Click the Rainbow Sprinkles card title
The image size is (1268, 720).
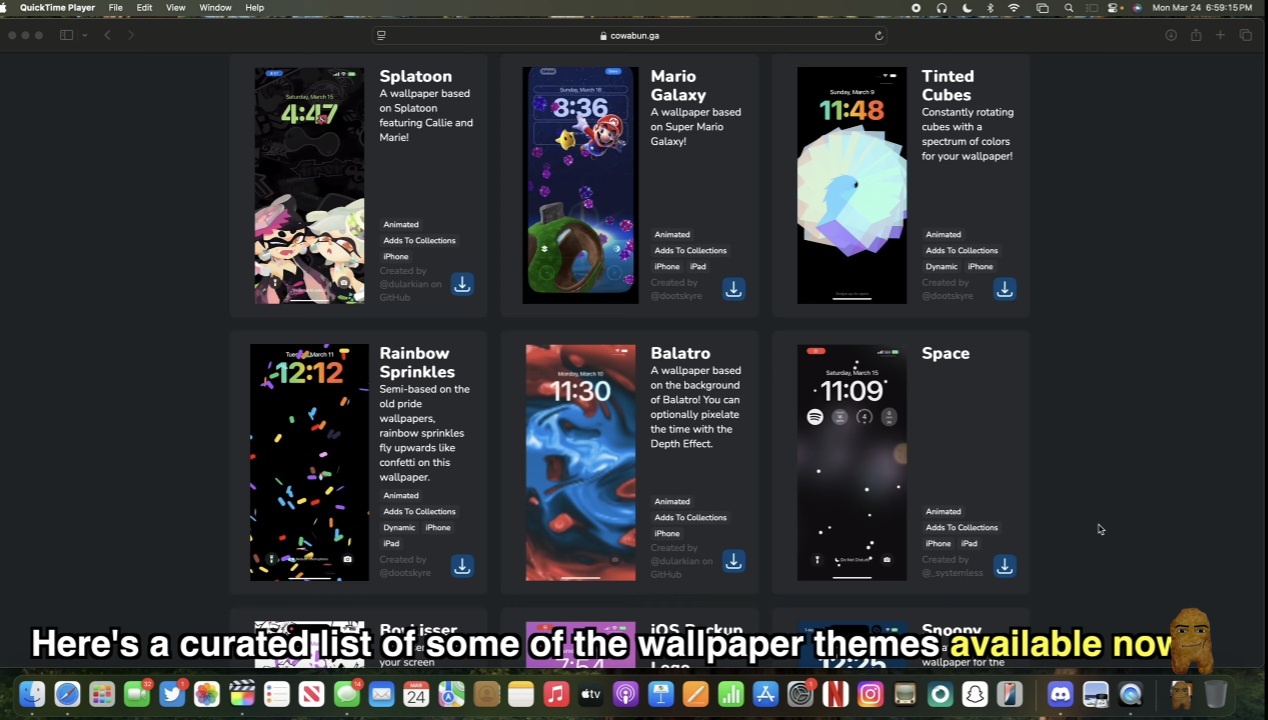(x=417, y=362)
